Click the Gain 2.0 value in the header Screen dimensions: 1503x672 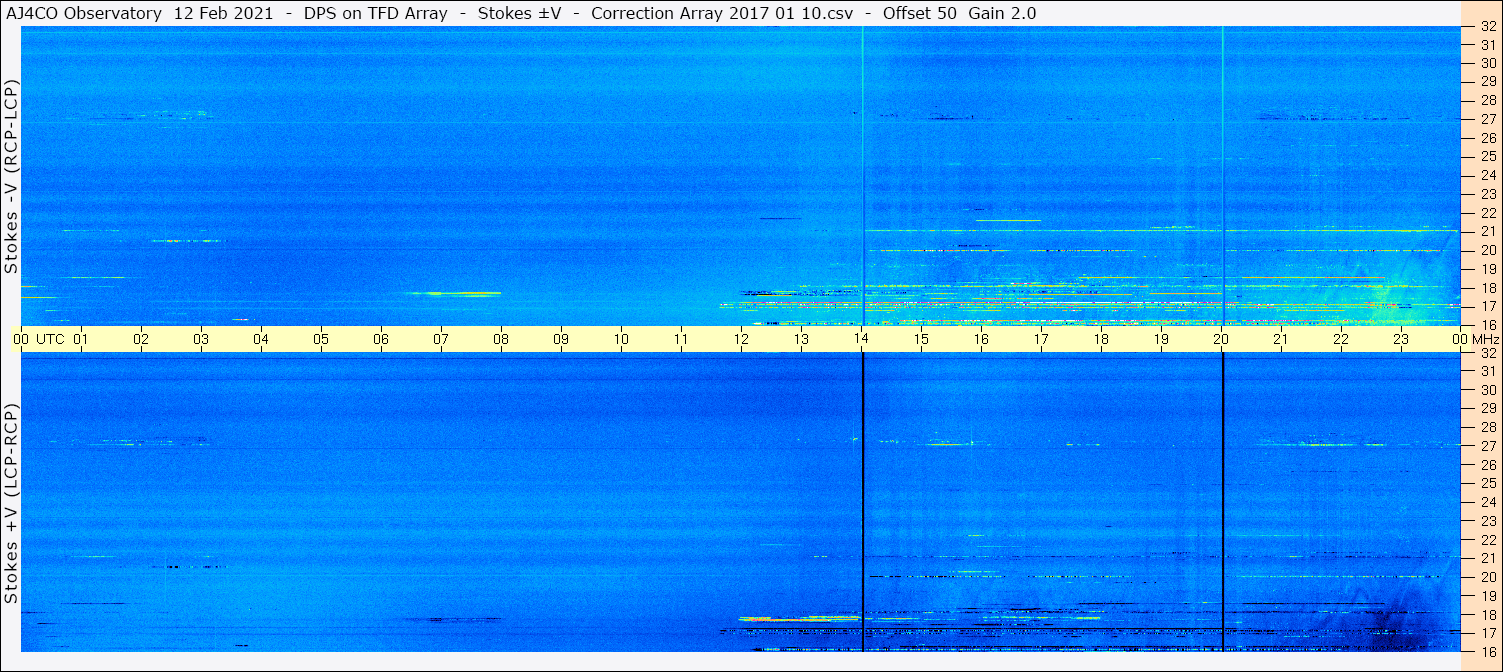click(1002, 13)
